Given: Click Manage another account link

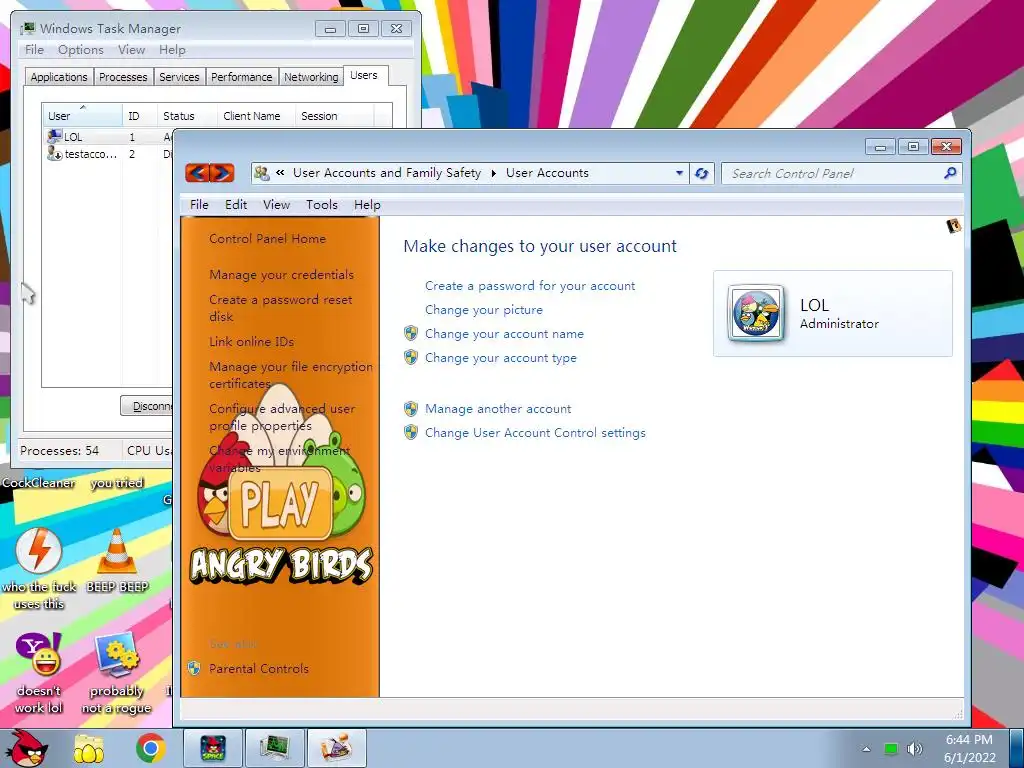Looking at the screenshot, I should 498,409.
